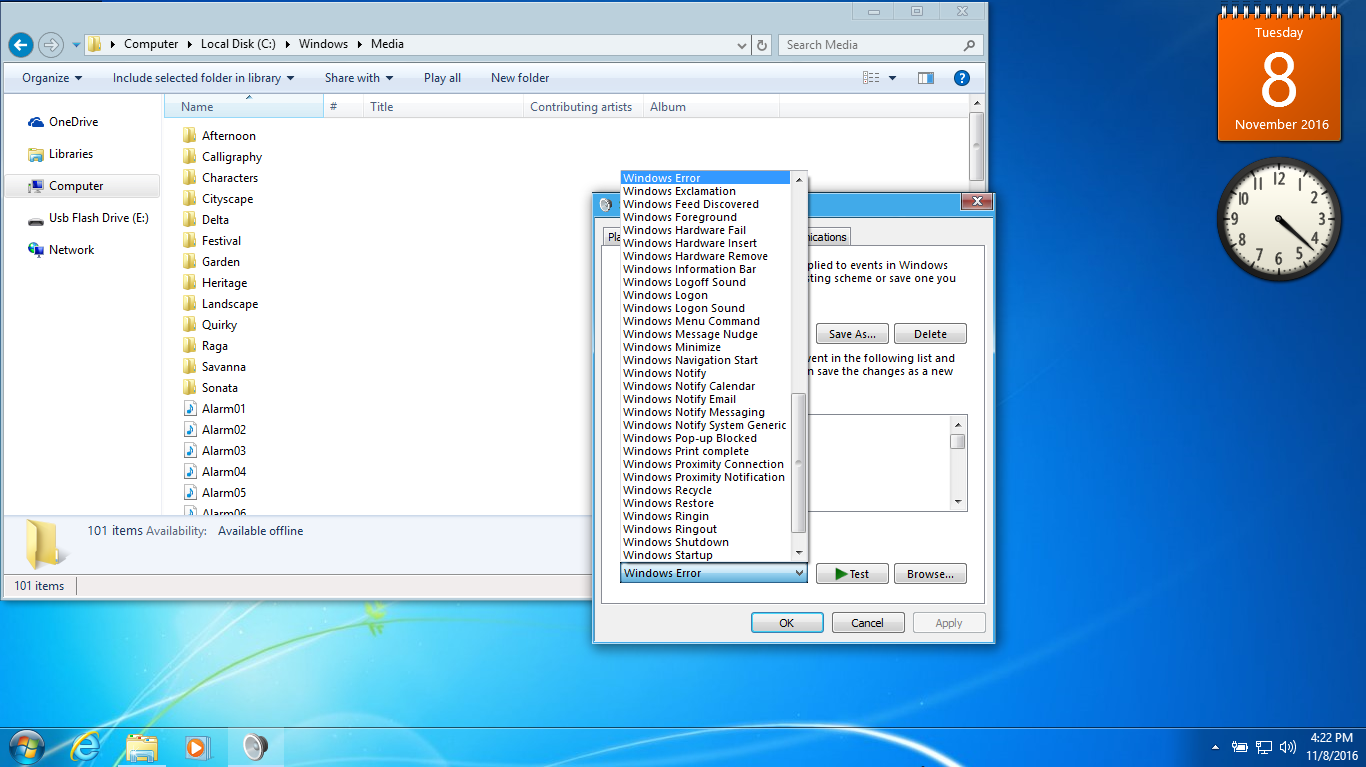Open Internet Explorer from the taskbar
This screenshot has width=1366, height=767.
85,746
